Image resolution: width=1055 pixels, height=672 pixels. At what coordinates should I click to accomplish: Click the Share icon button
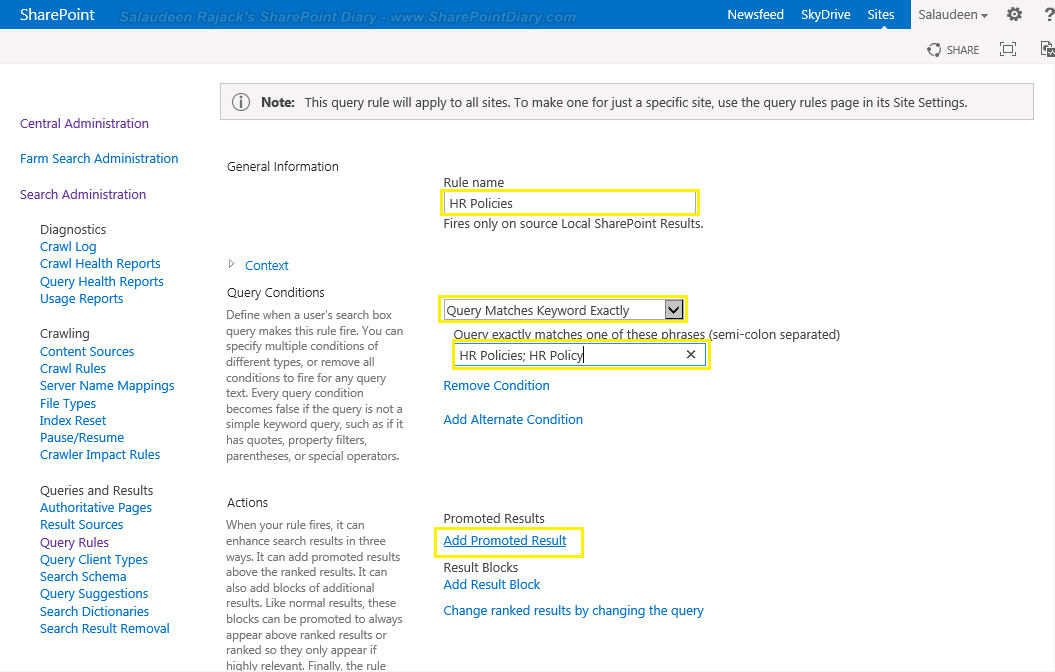point(953,50)
